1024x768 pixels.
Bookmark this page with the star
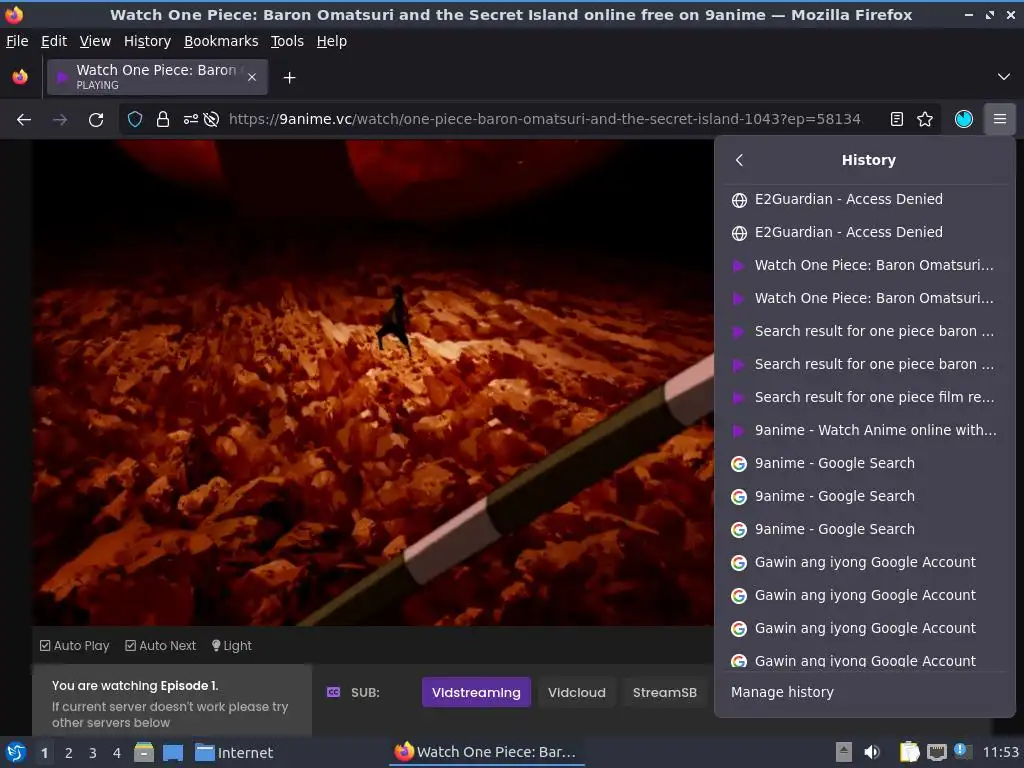(x=925, y=119)
